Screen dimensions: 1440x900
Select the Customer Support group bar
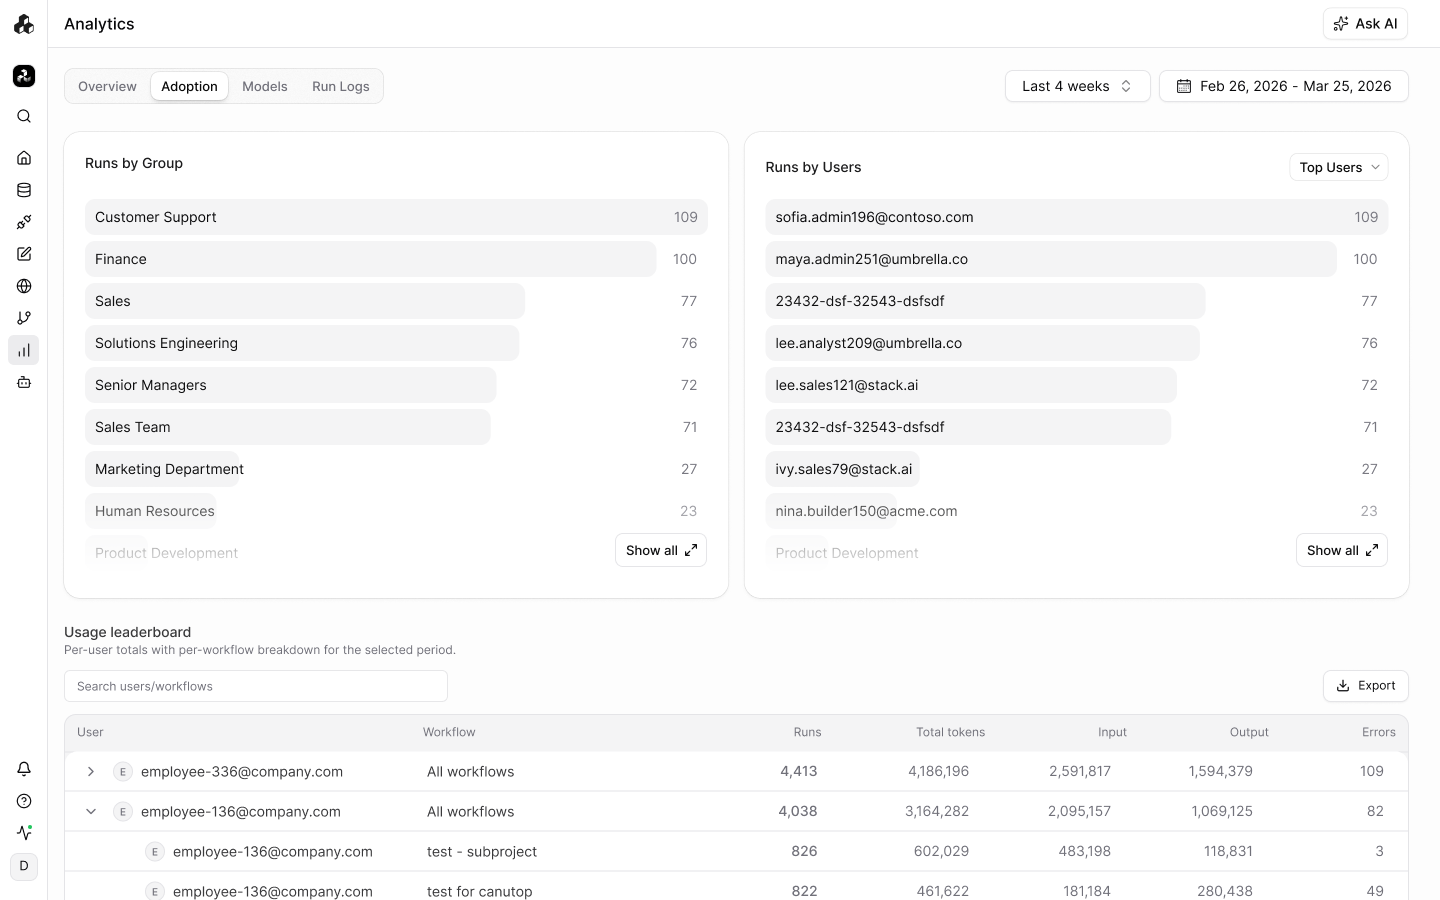[396, 217]
